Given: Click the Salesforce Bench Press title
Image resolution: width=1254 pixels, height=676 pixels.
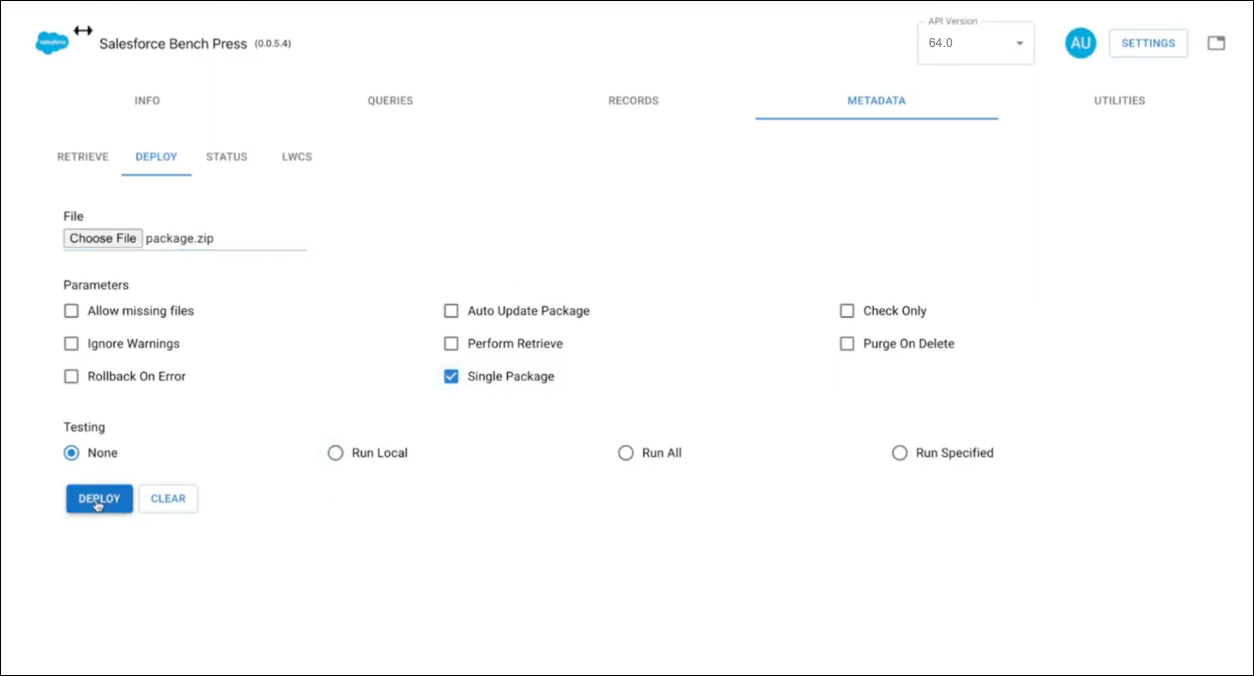Looking at the screenshot, I should 173,44.
